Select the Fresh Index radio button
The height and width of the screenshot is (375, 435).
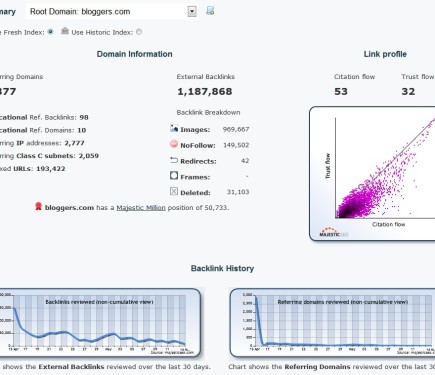point(50,32)
